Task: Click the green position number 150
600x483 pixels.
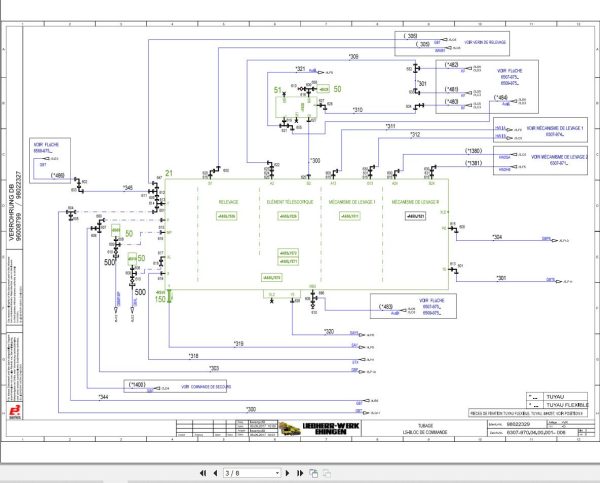Action: coord(160,299)
